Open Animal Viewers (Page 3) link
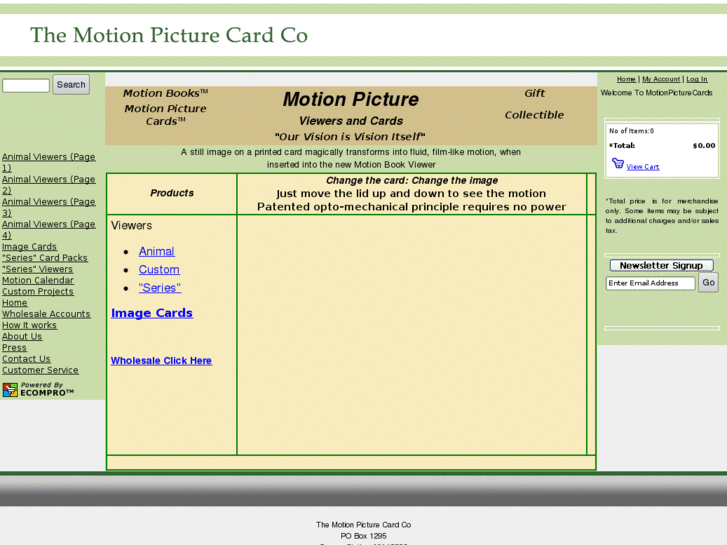The width and height of the screenshot is (727, 545). [48, 207]
